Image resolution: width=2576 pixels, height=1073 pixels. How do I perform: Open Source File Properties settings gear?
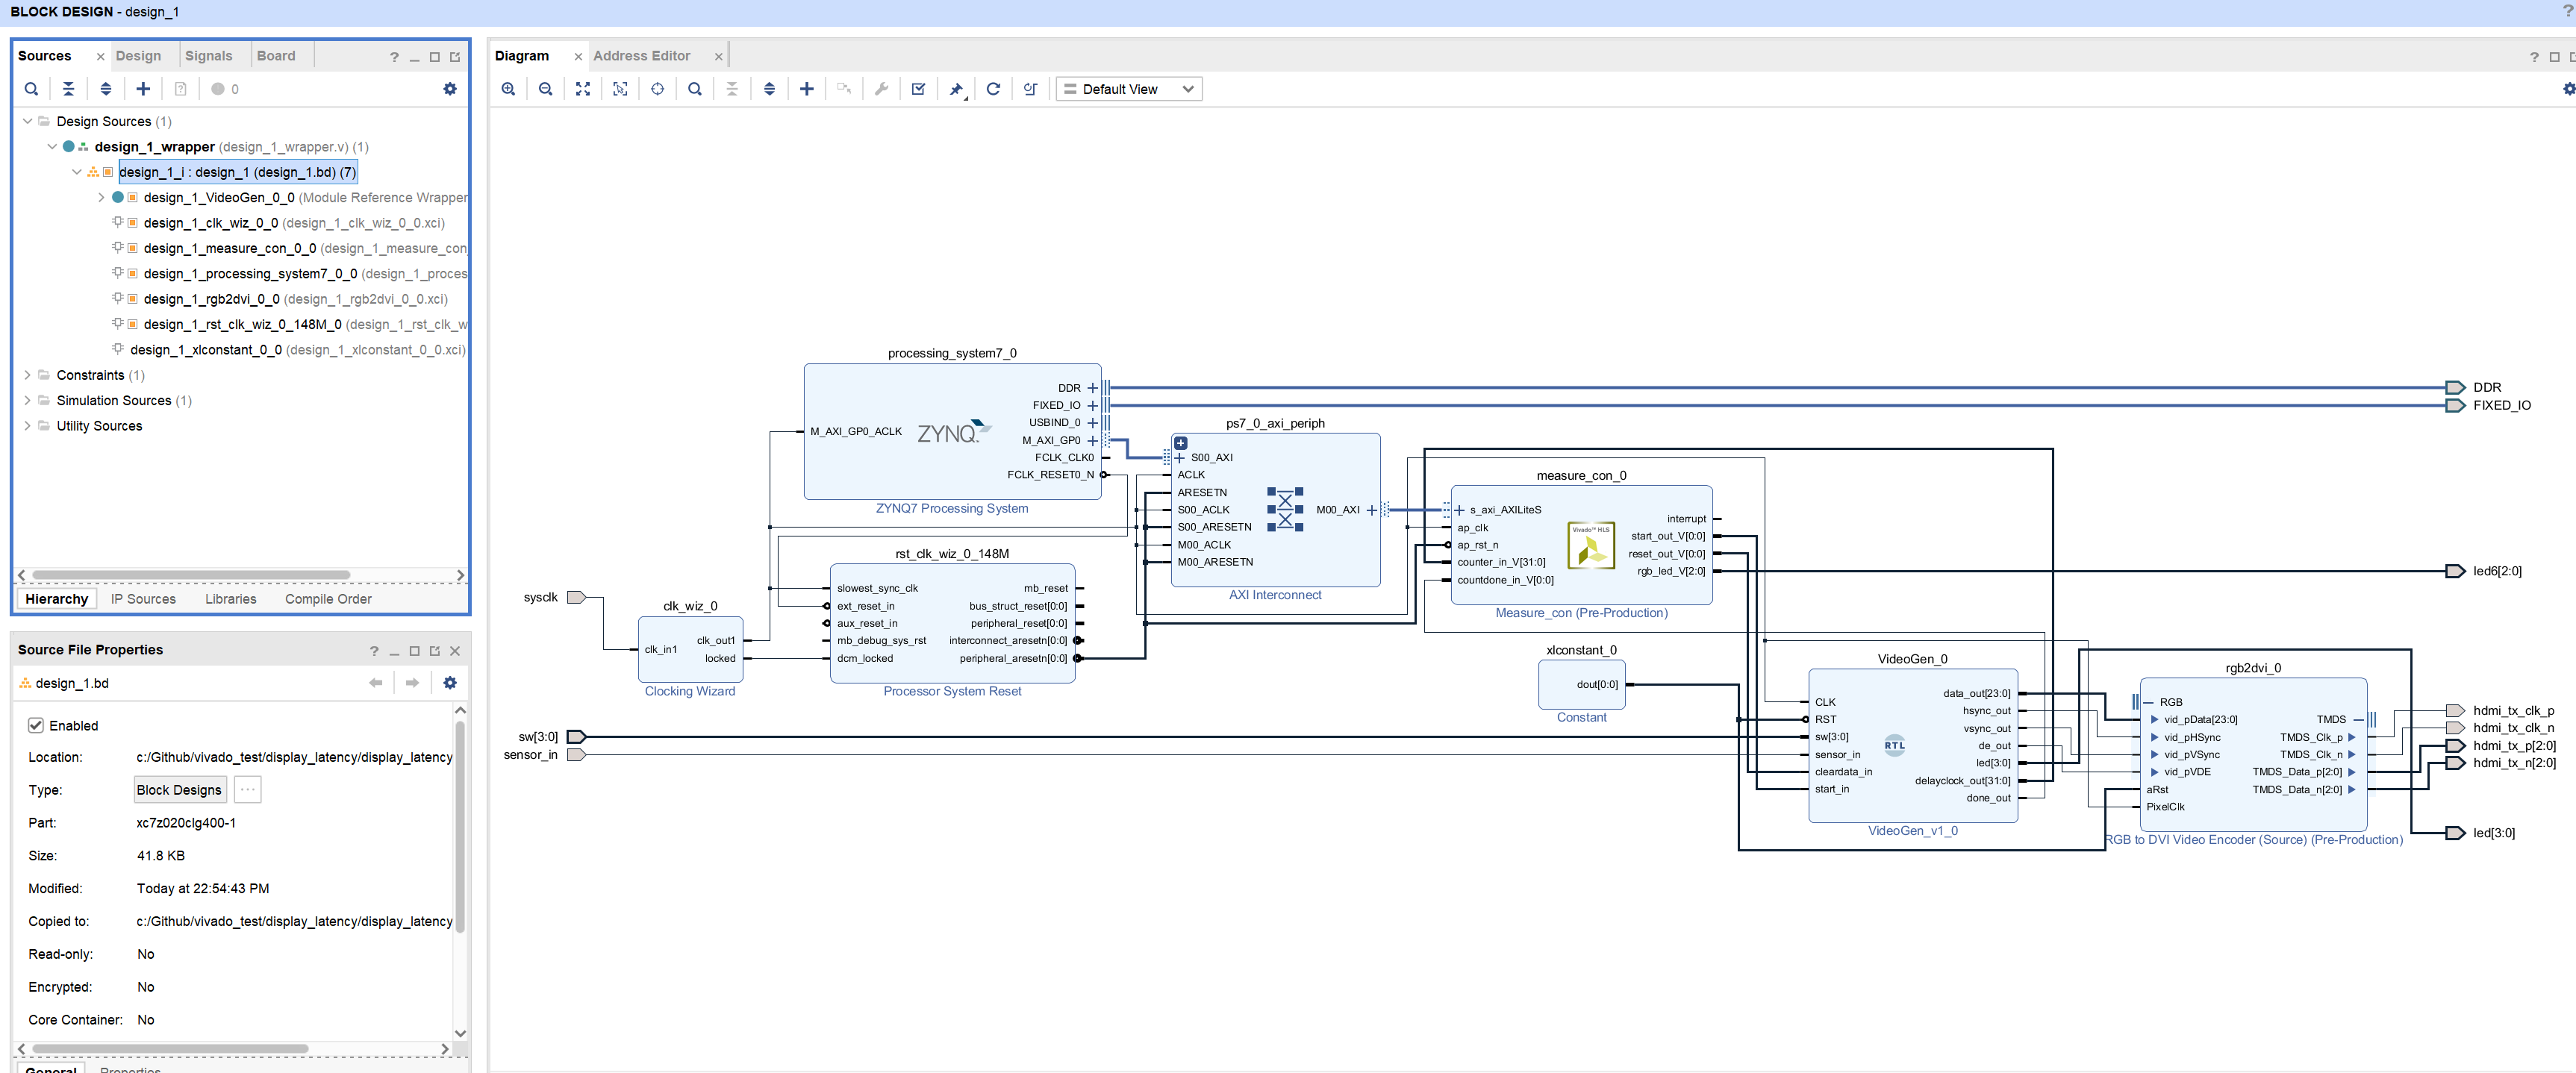coord(449,683)
